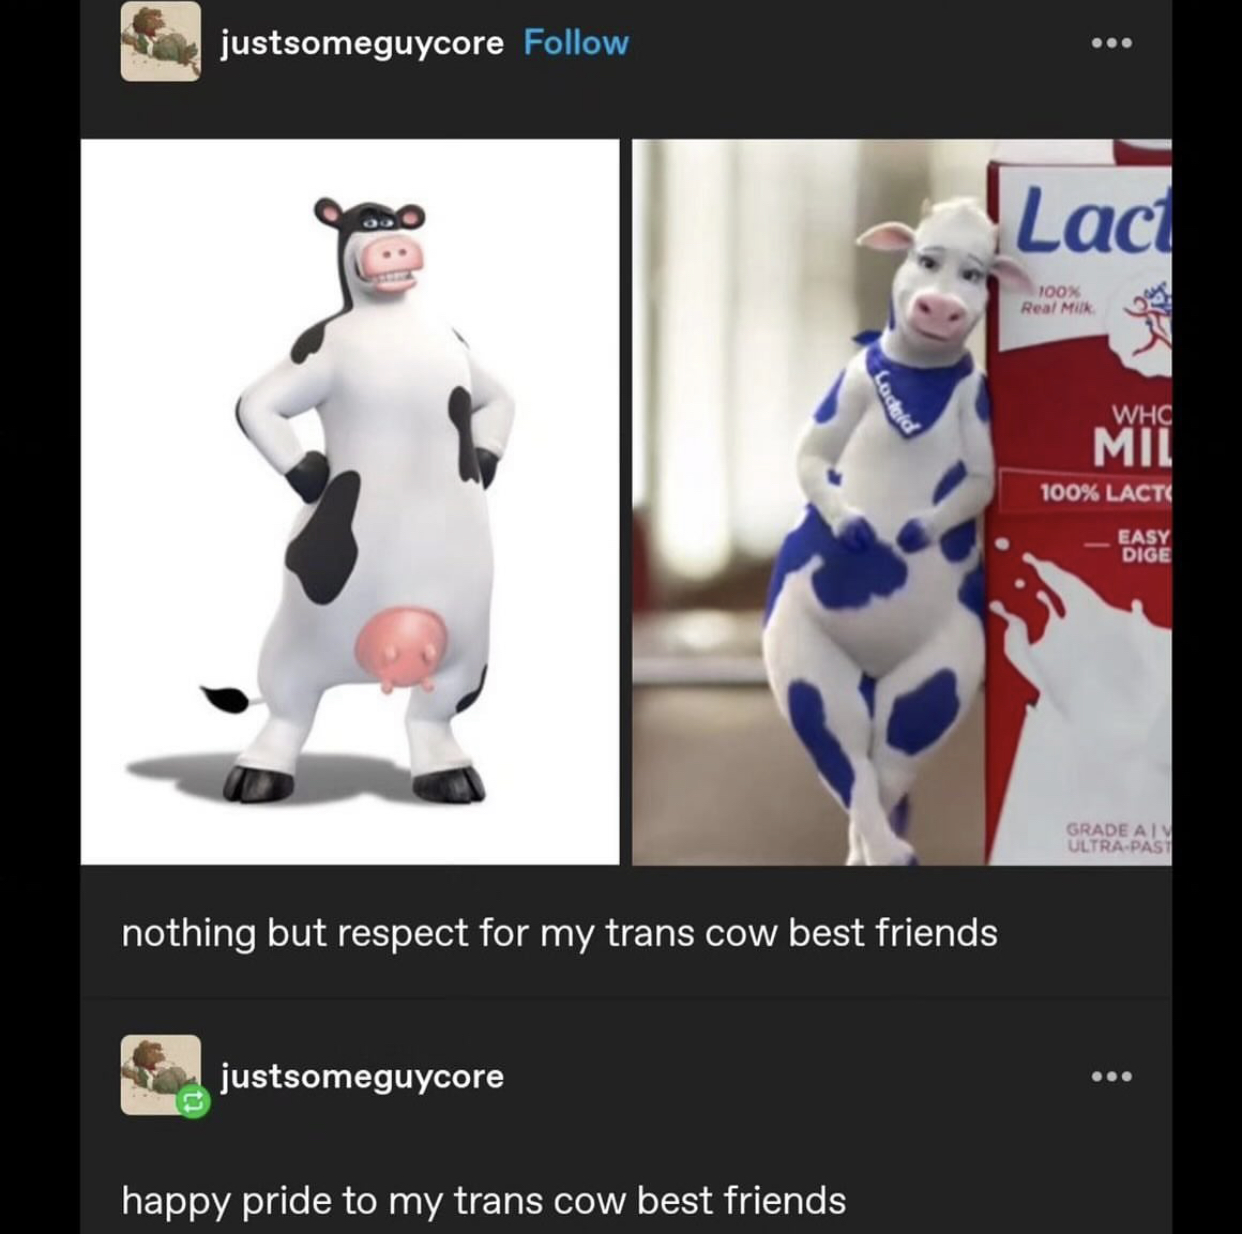Click the Follow link beside justsomeguycore
Image resolution: width=1242 pixels, height=1237 pixels.
(576, 43)
